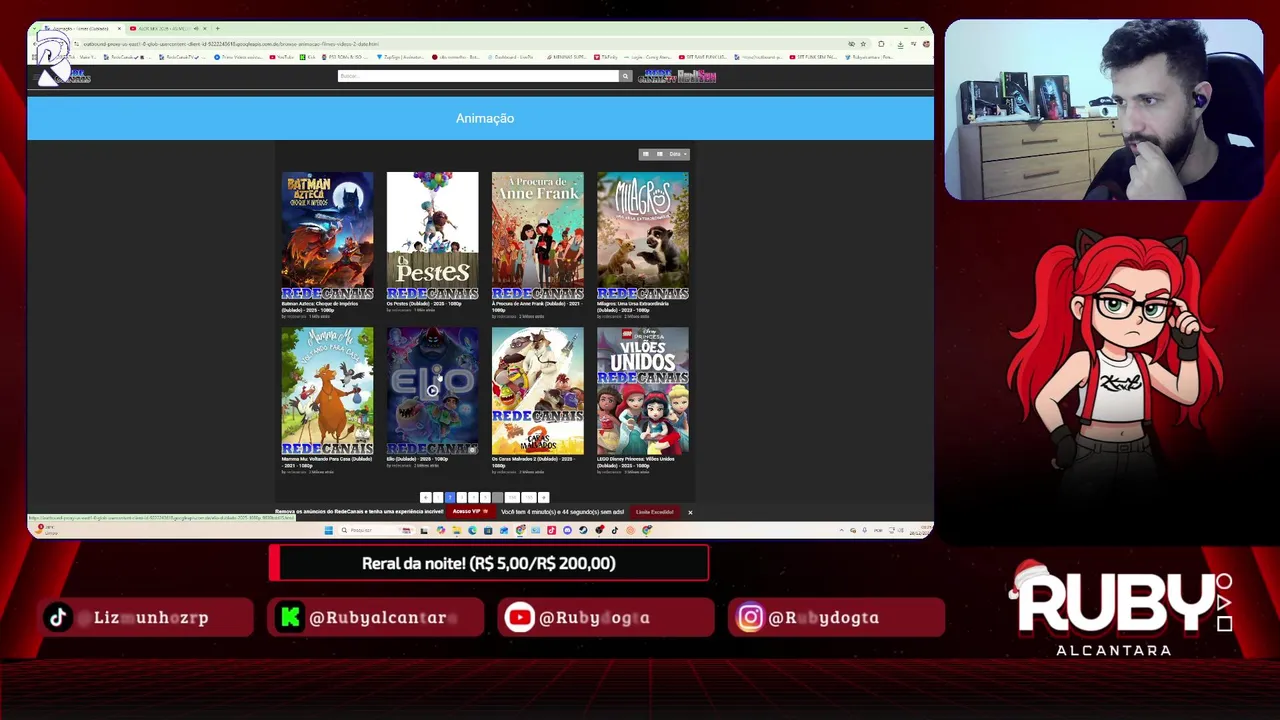Open the Os Pestes movie poster
The width and height of the screenshot is (1280, 720).
click(x=432, y=236)
